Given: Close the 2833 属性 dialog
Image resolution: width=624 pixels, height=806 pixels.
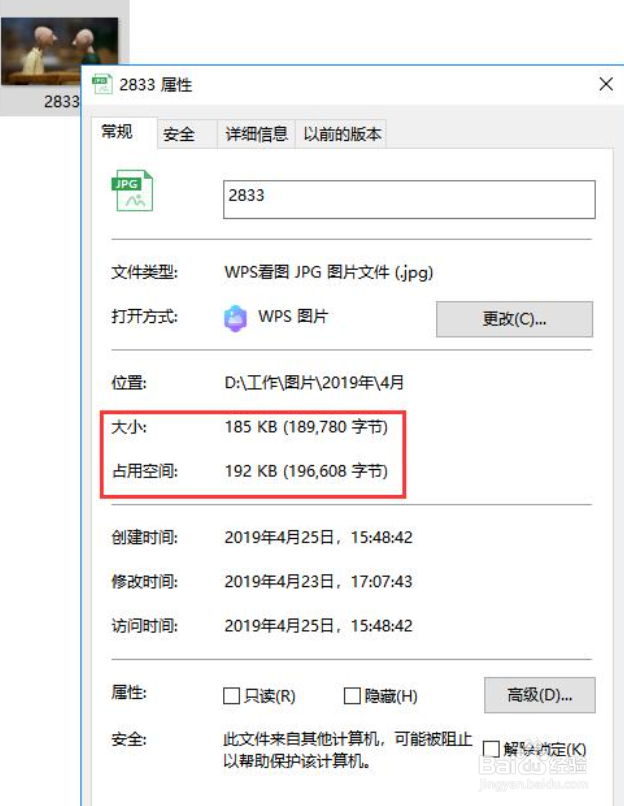Looking at the screenshot, I should point(606,84).
